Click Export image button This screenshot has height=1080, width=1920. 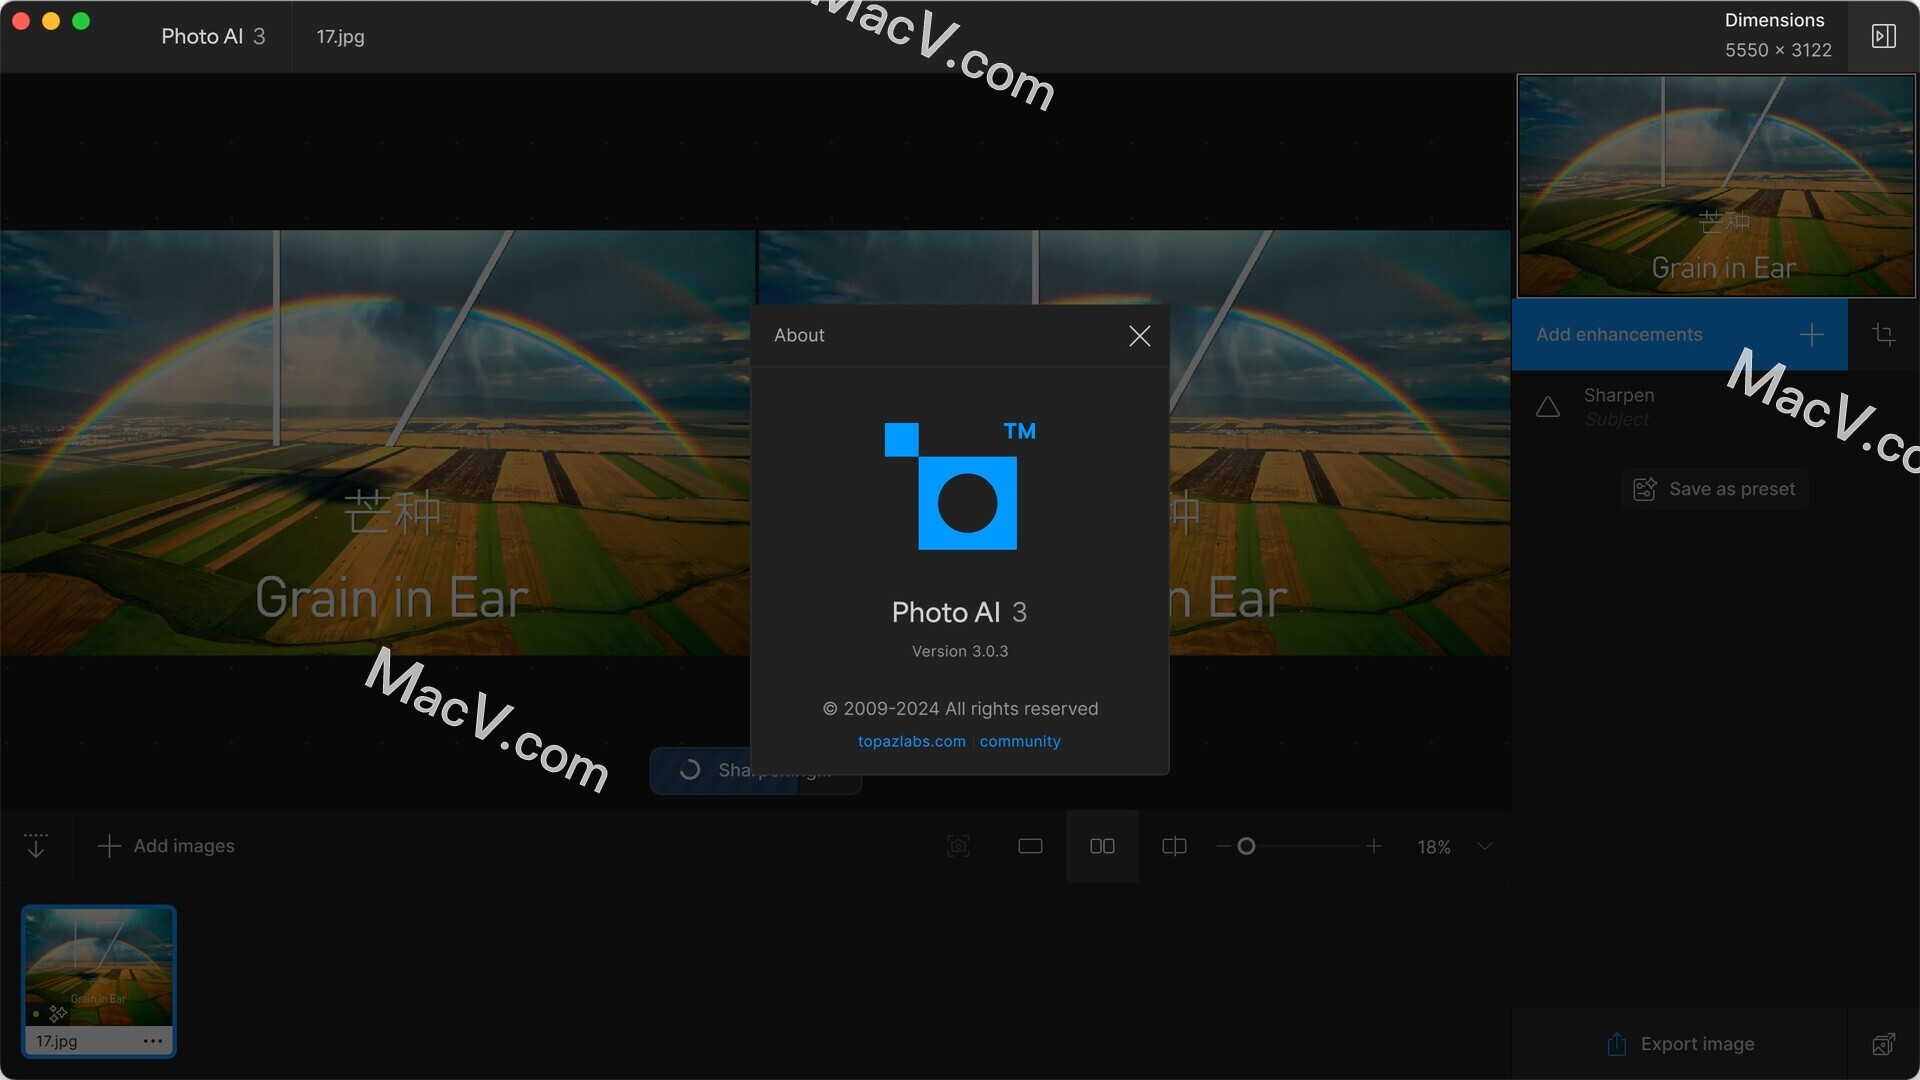pos(1680,1044)
